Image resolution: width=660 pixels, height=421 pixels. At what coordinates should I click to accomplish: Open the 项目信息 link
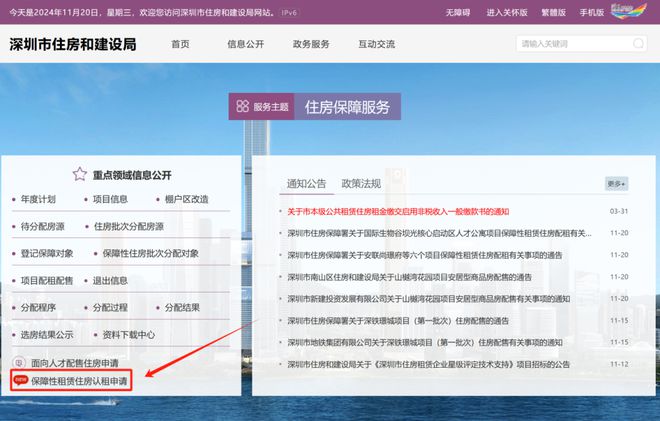[x=110, y=199]
